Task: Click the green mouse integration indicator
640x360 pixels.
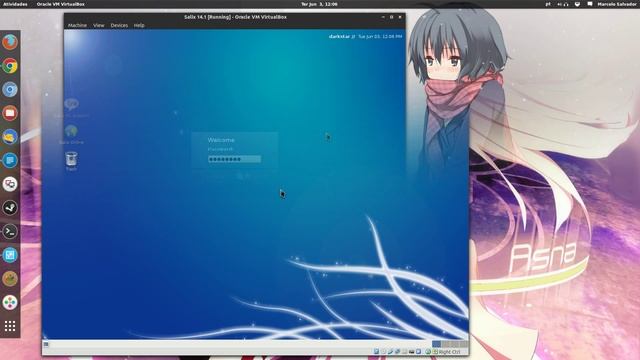Action: click(x=428, y=351)
